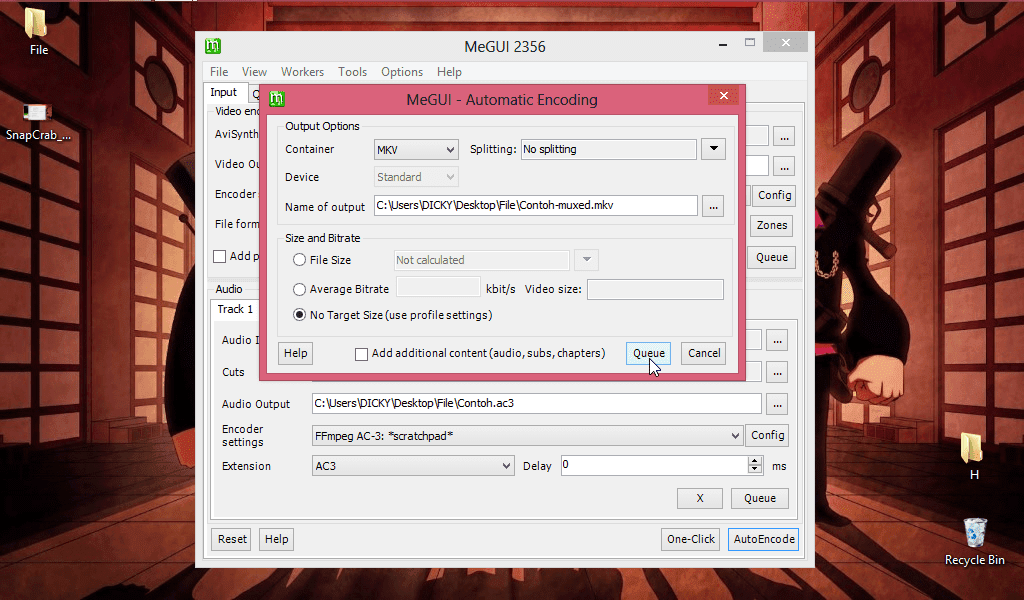Click the Name of output text field
Viewport: 1024px width, 600px height.
pos(536,206)
